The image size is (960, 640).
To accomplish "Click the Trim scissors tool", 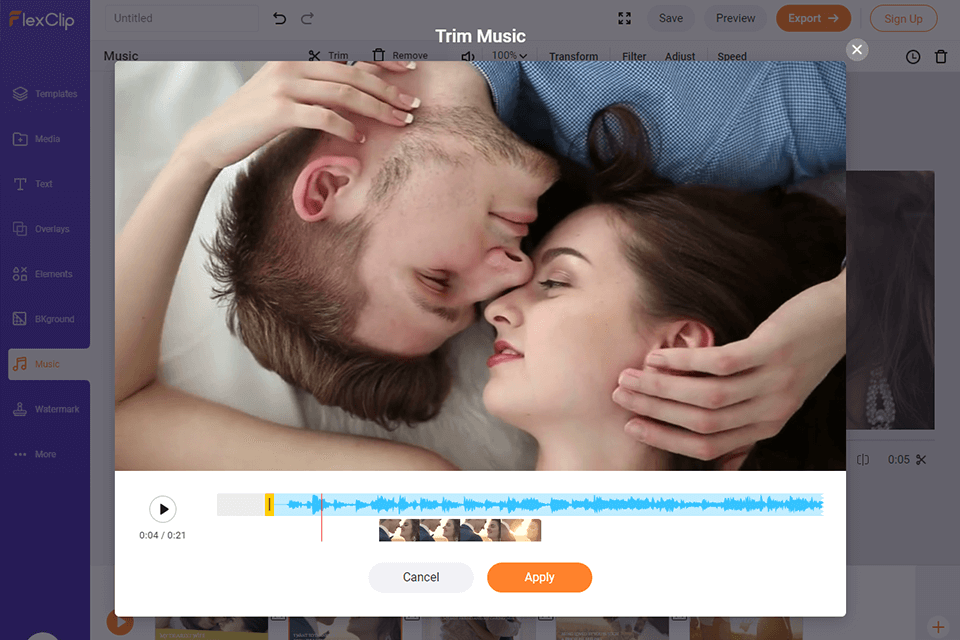I will click(329, 56).
